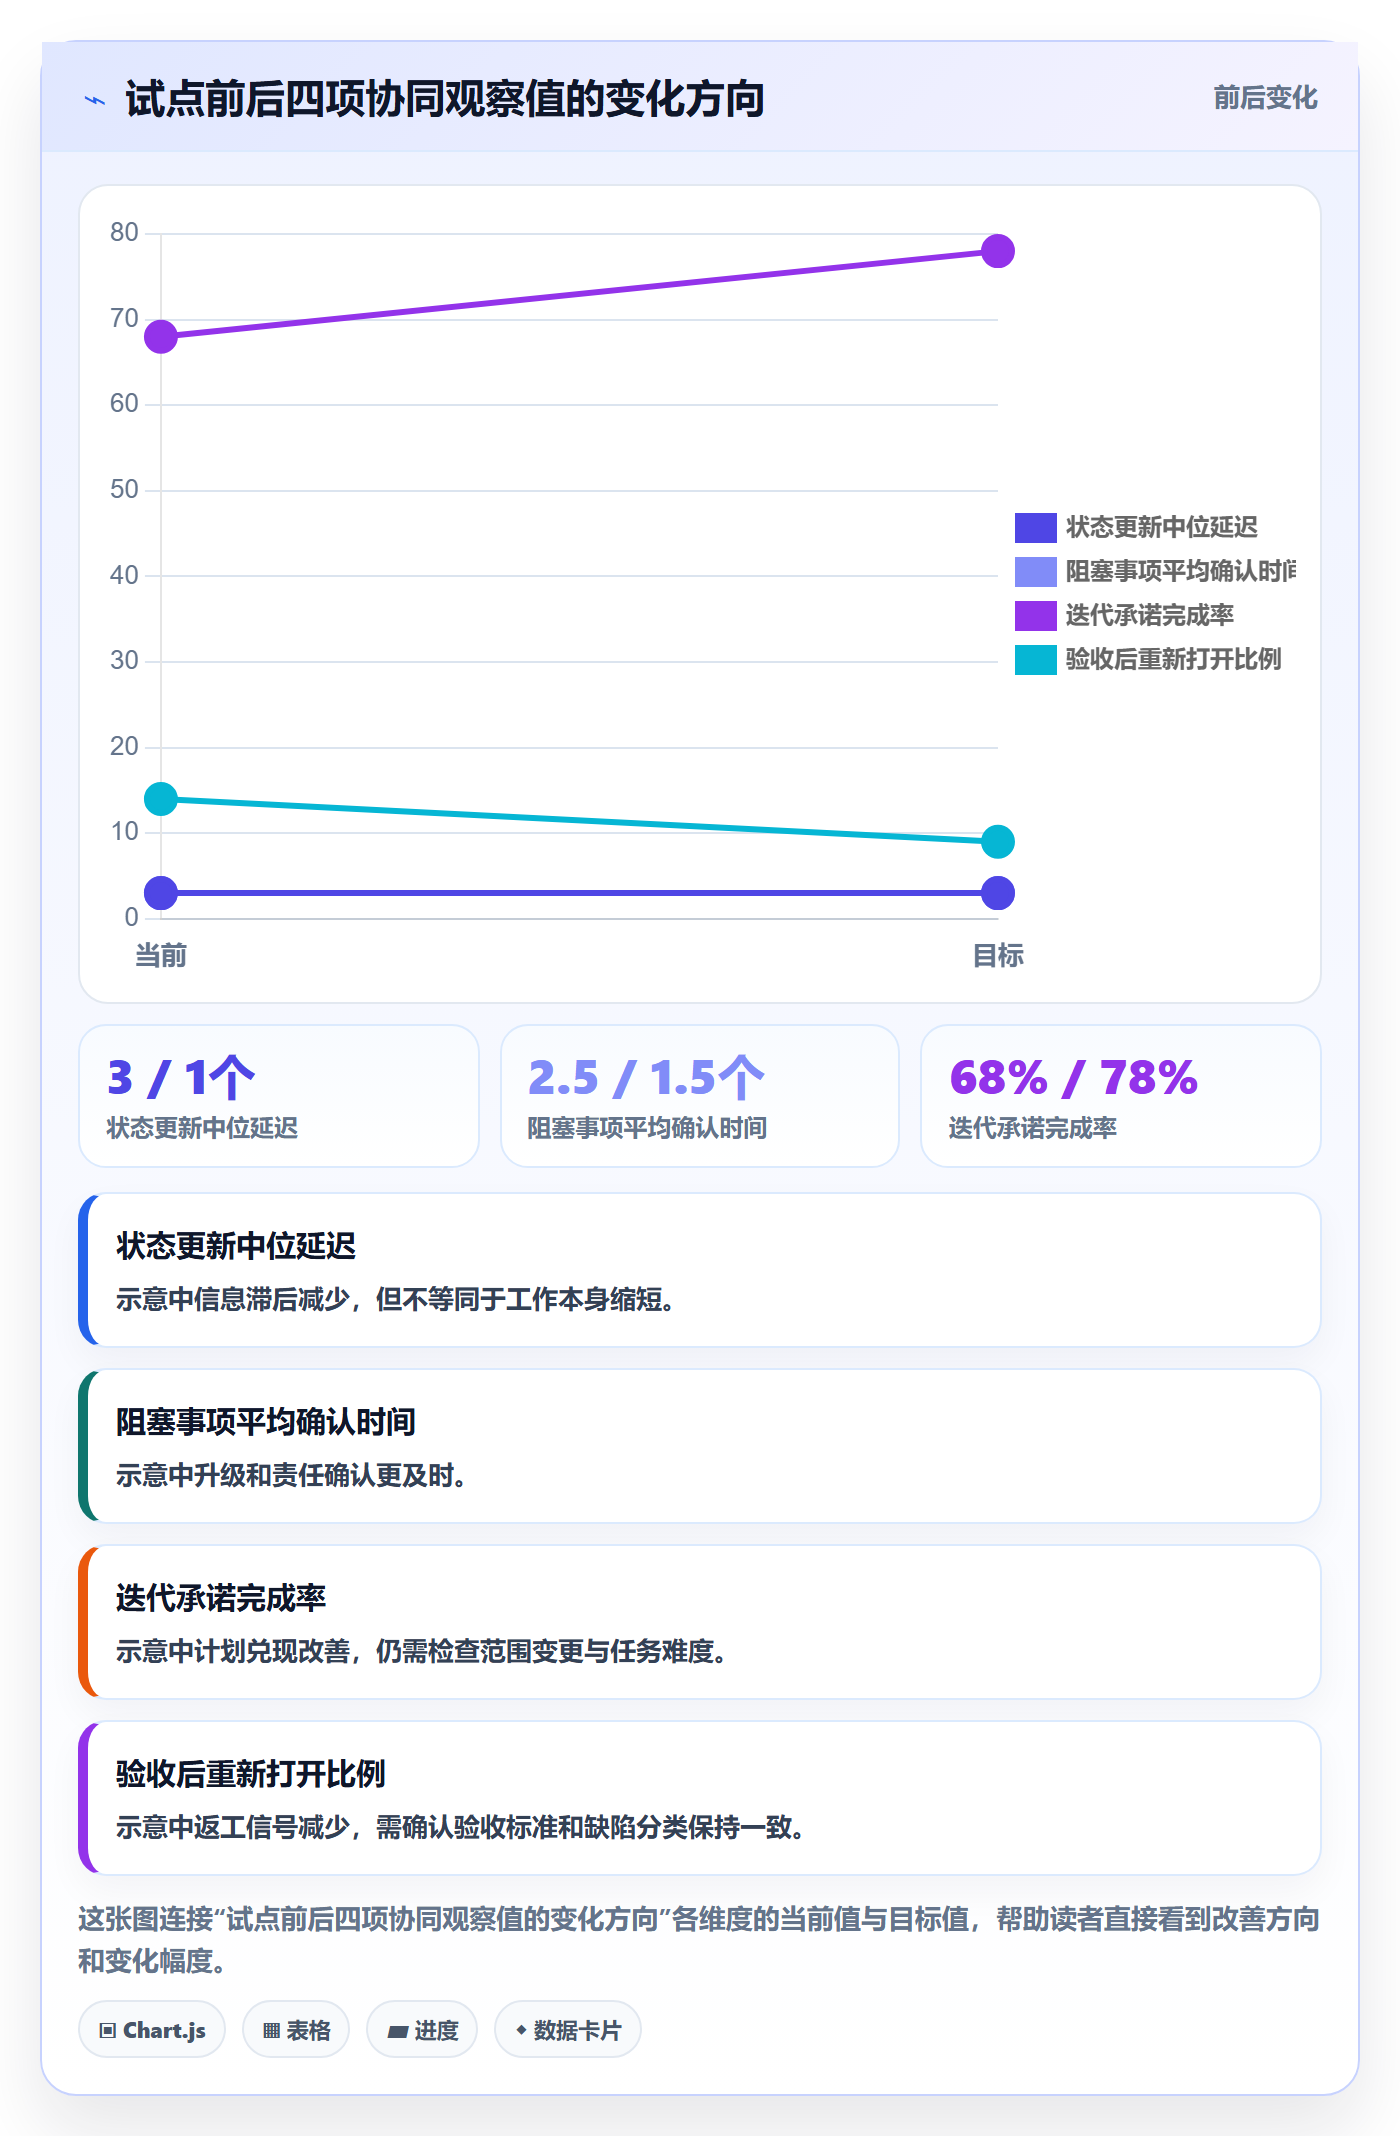
Task: Click the dark blue data point above 目标
Action: point(998,893)
